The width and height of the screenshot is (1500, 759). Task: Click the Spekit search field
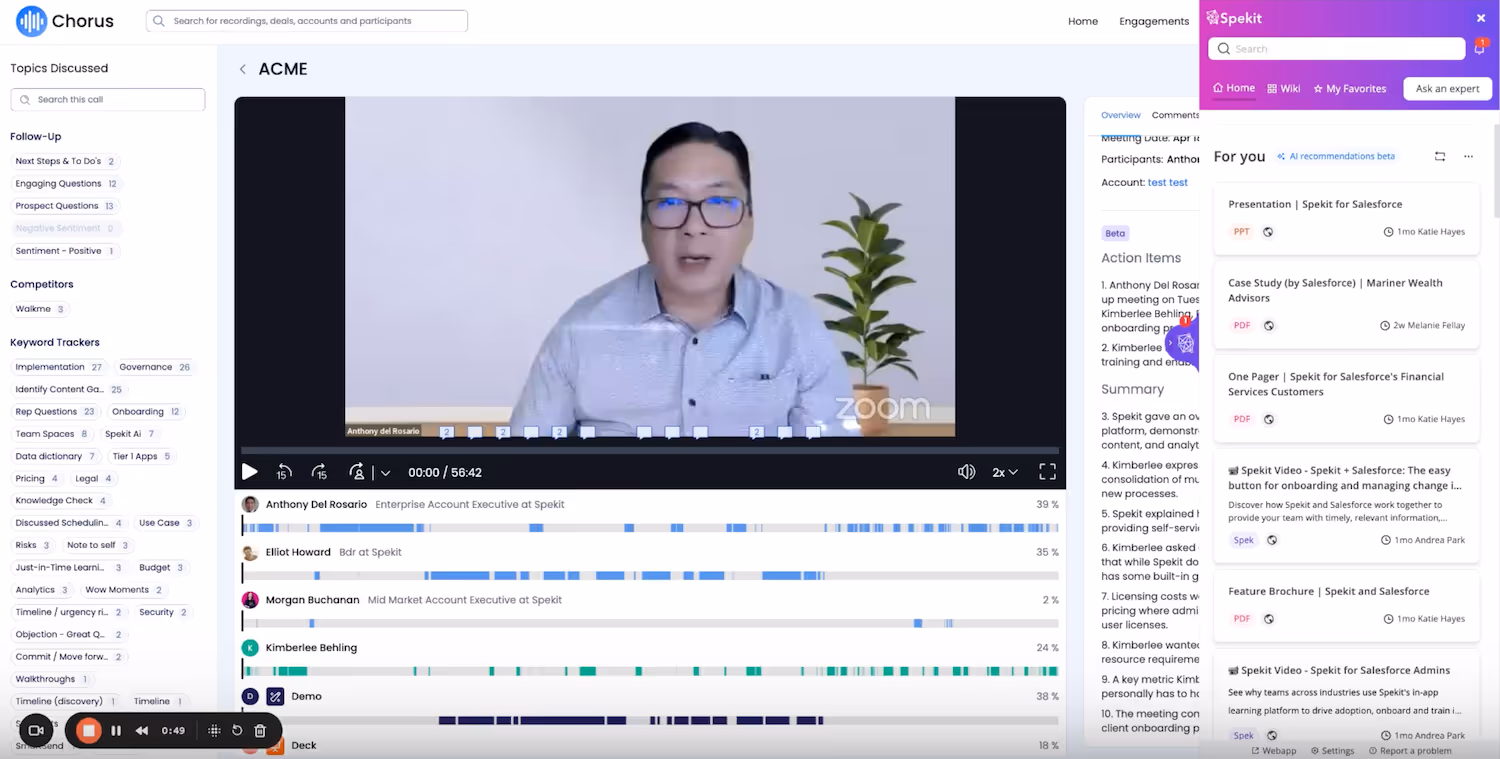(1337, 49)
